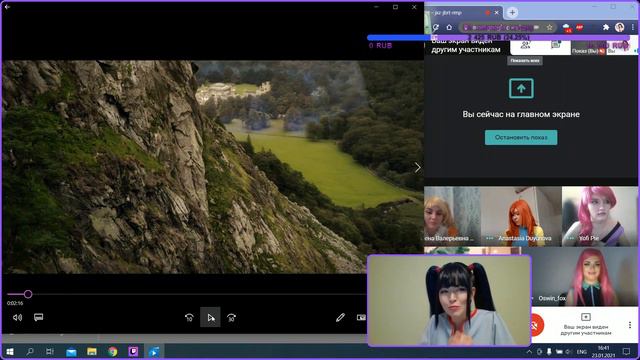
Task: Close the active Meet browser tab
Action: click(496, 13)
